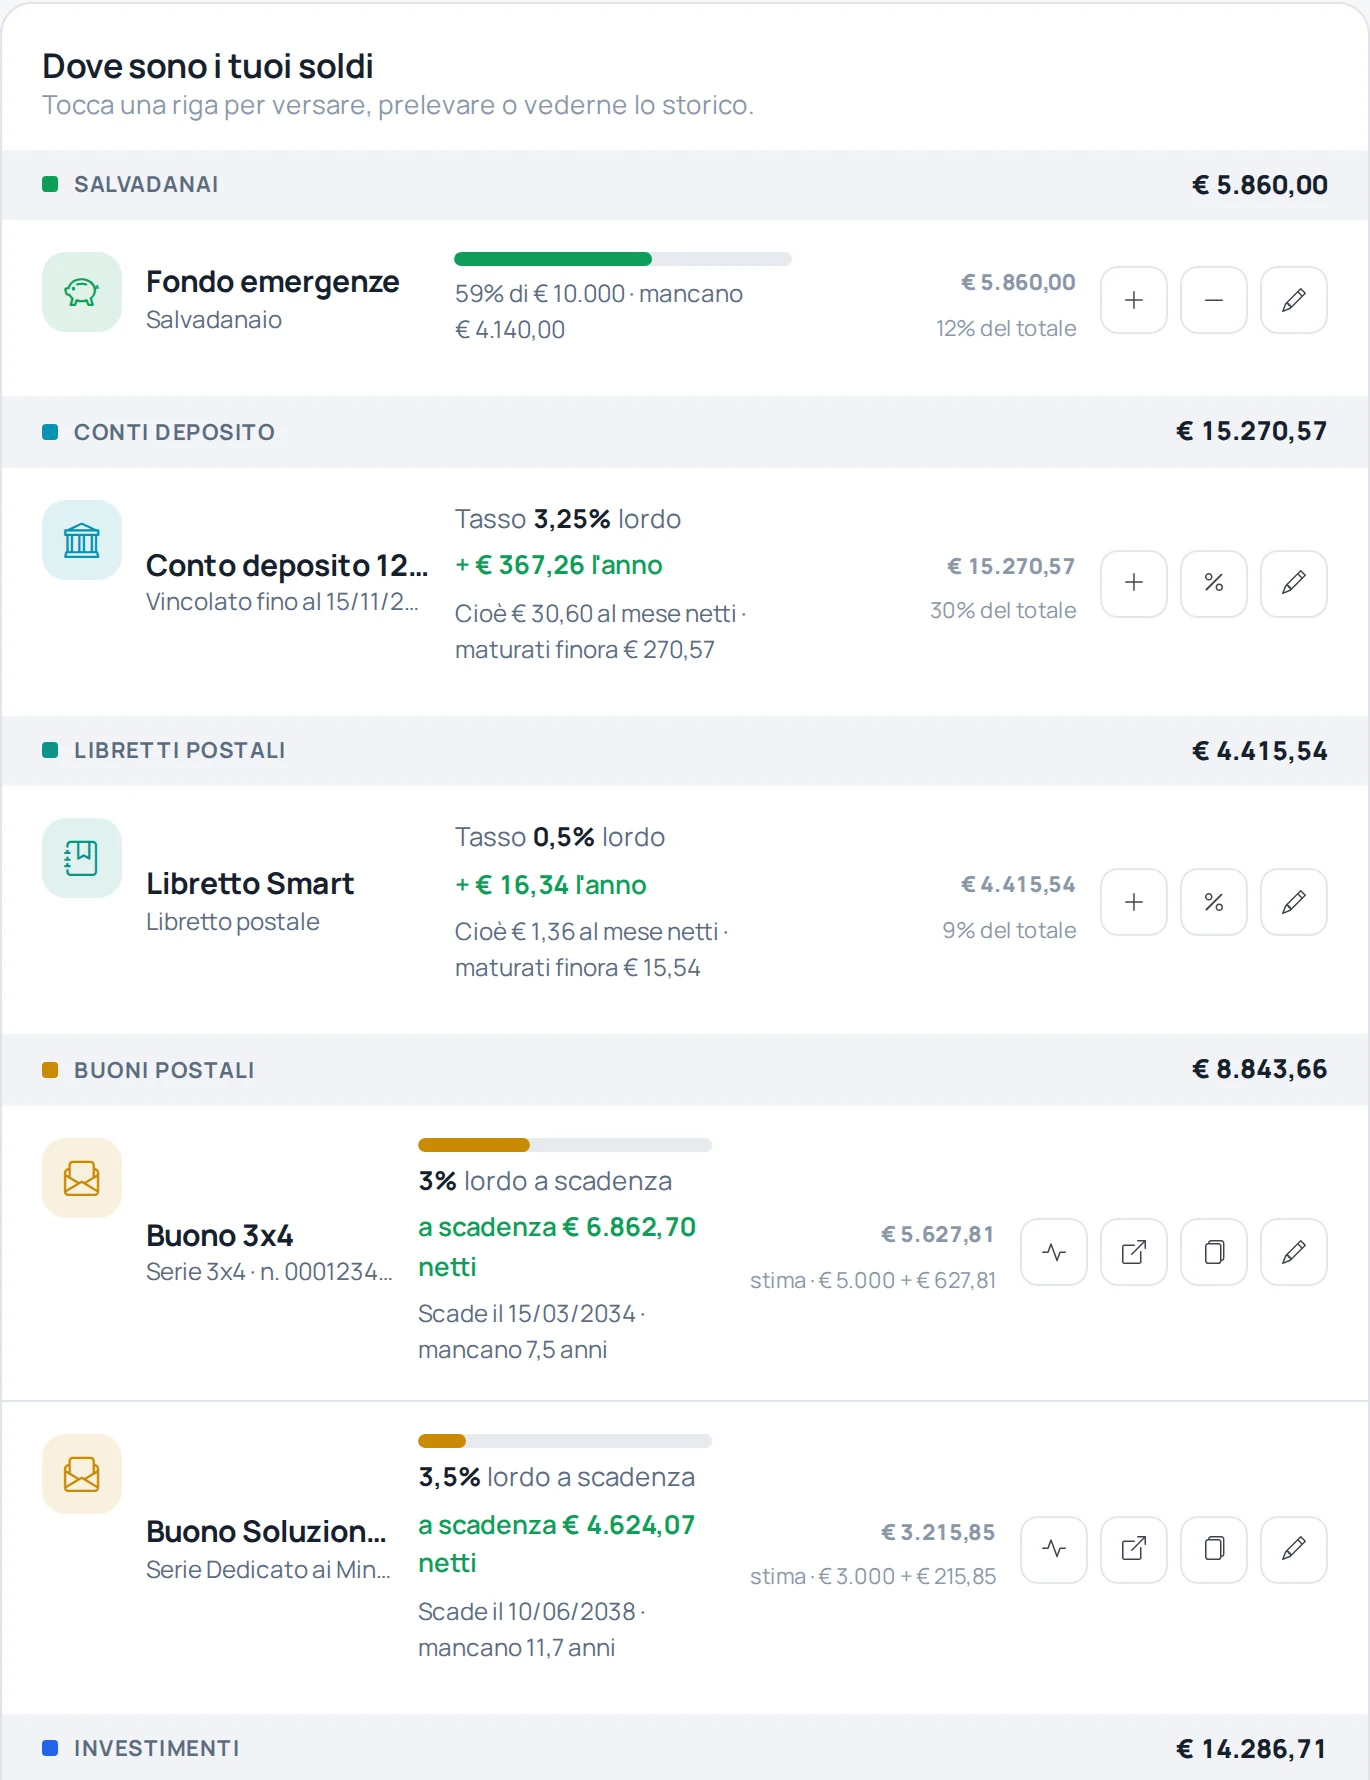Show activity chart for Buono Soluzione

click(1054, 1549)
